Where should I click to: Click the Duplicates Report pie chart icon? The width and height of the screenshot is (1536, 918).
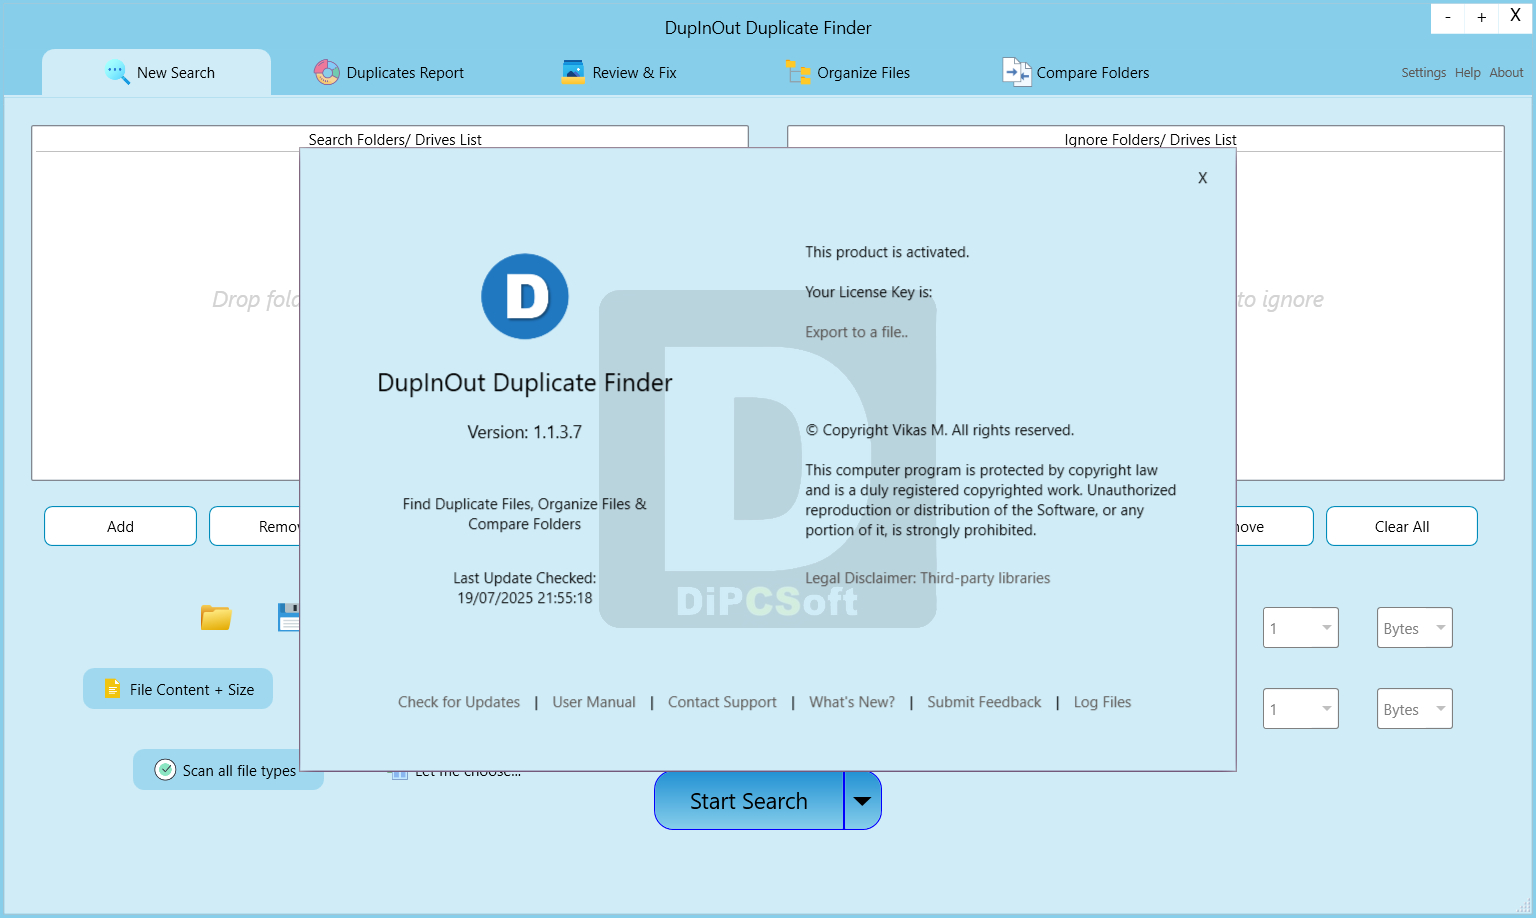(327, 72)
